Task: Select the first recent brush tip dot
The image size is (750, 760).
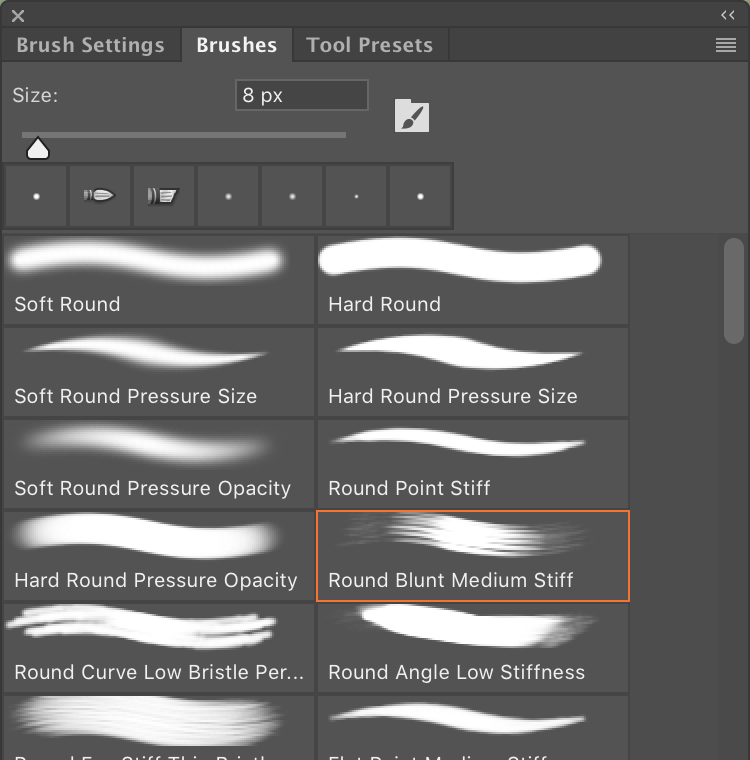Action: [x=36, y=196]
